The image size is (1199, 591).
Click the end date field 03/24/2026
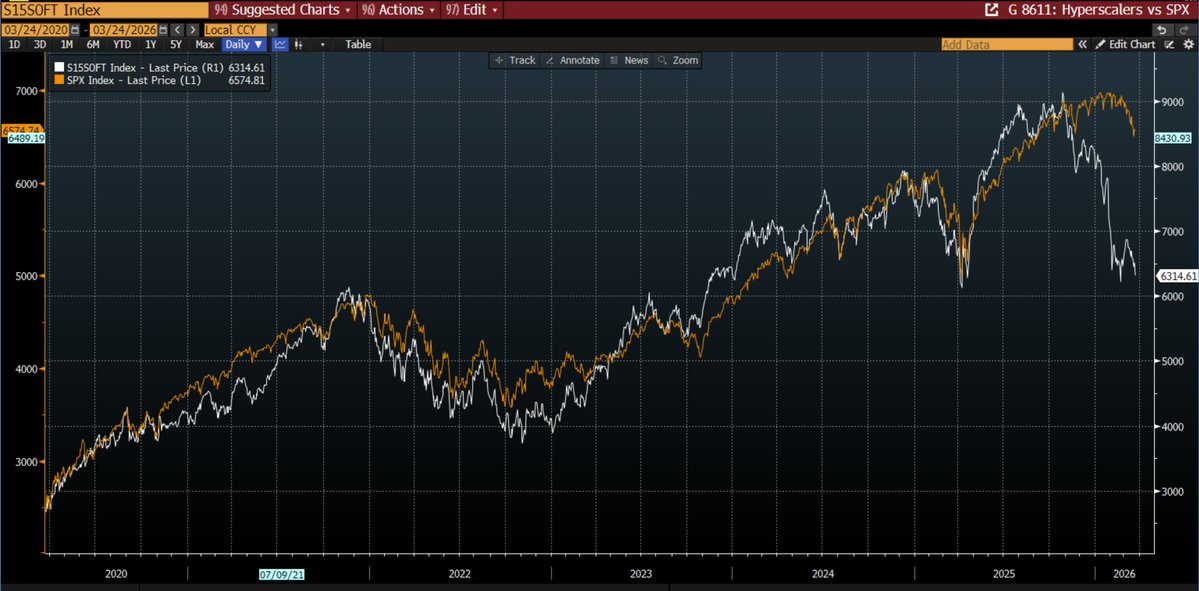(x=123, y=30)
